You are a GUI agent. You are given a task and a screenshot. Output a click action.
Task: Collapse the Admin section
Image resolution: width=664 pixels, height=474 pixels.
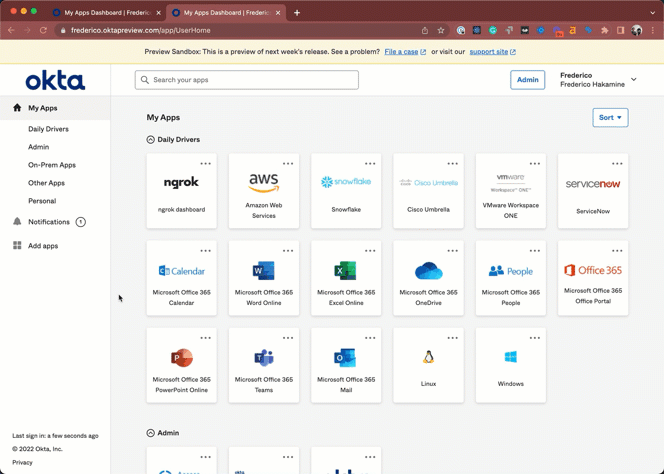[151, 433]
